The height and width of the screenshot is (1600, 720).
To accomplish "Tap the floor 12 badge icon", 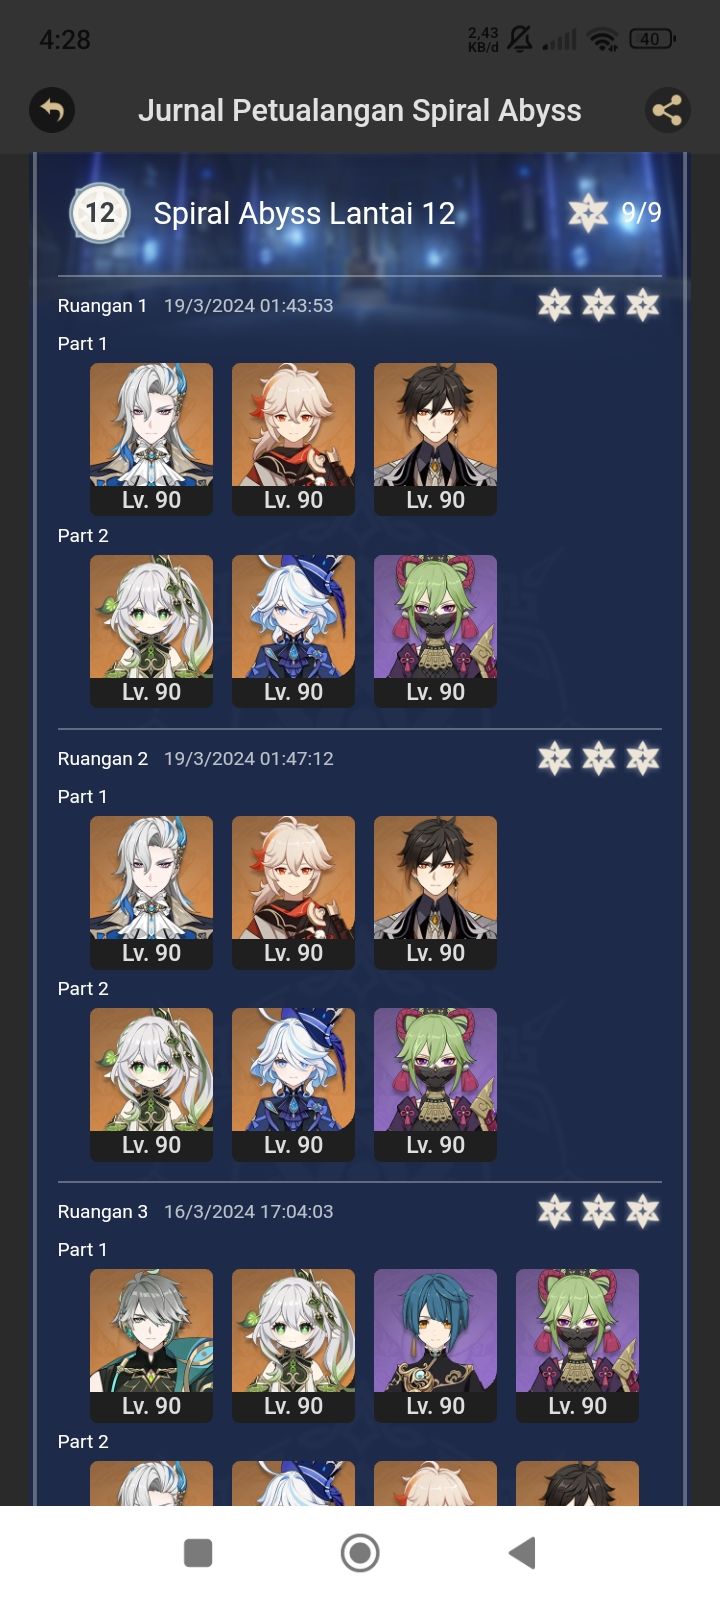I will [99, 213].
